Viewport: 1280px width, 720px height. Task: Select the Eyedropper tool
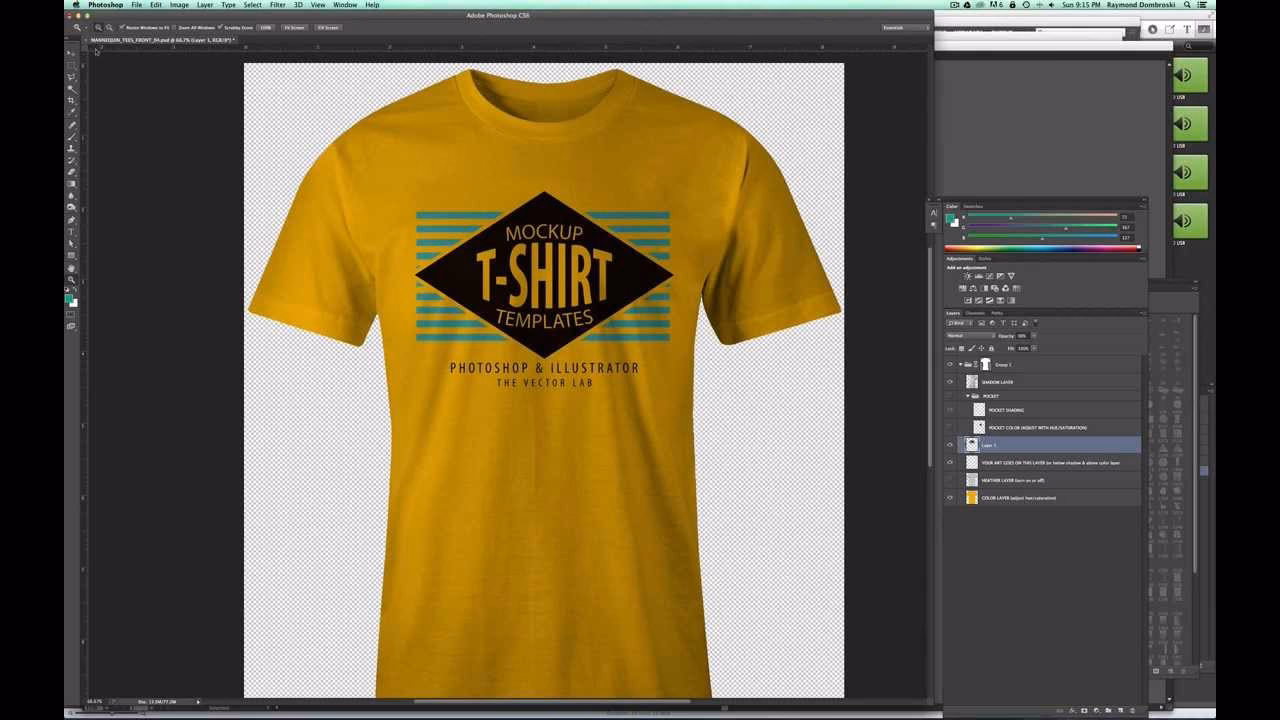70,108
